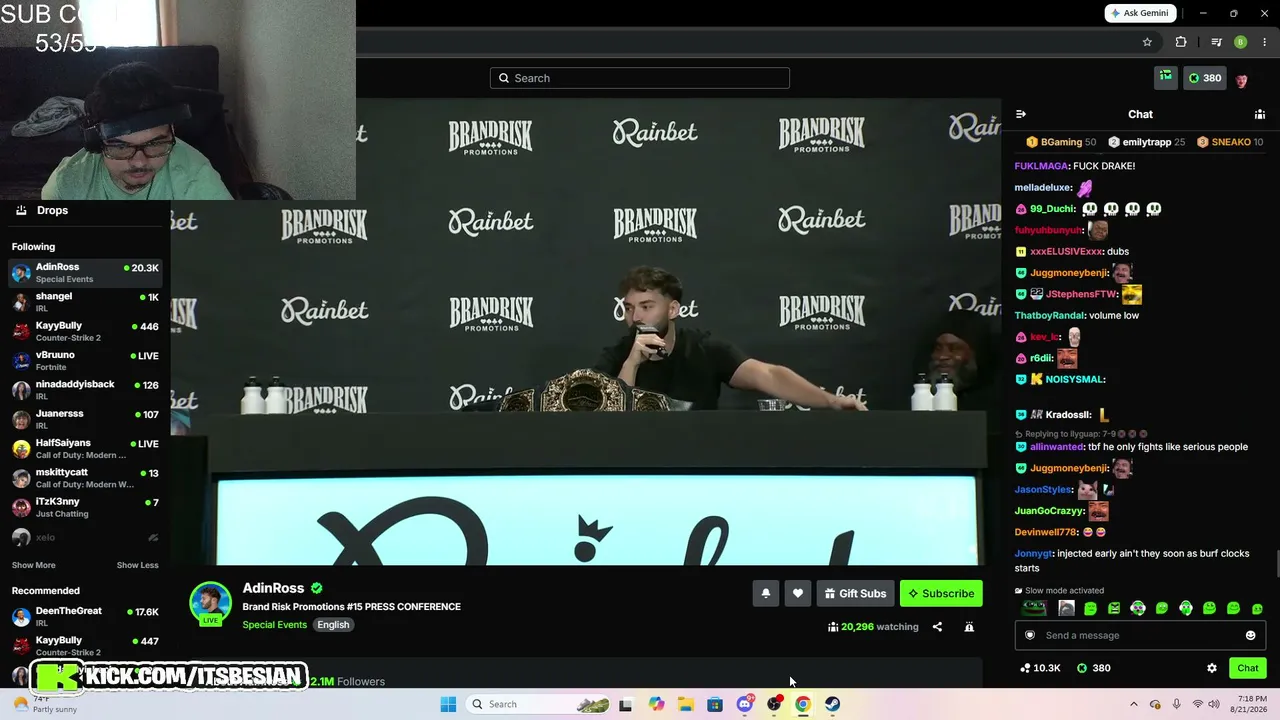Click Jonnygt username in chat
The image size is (1280, 720).
1034,554
